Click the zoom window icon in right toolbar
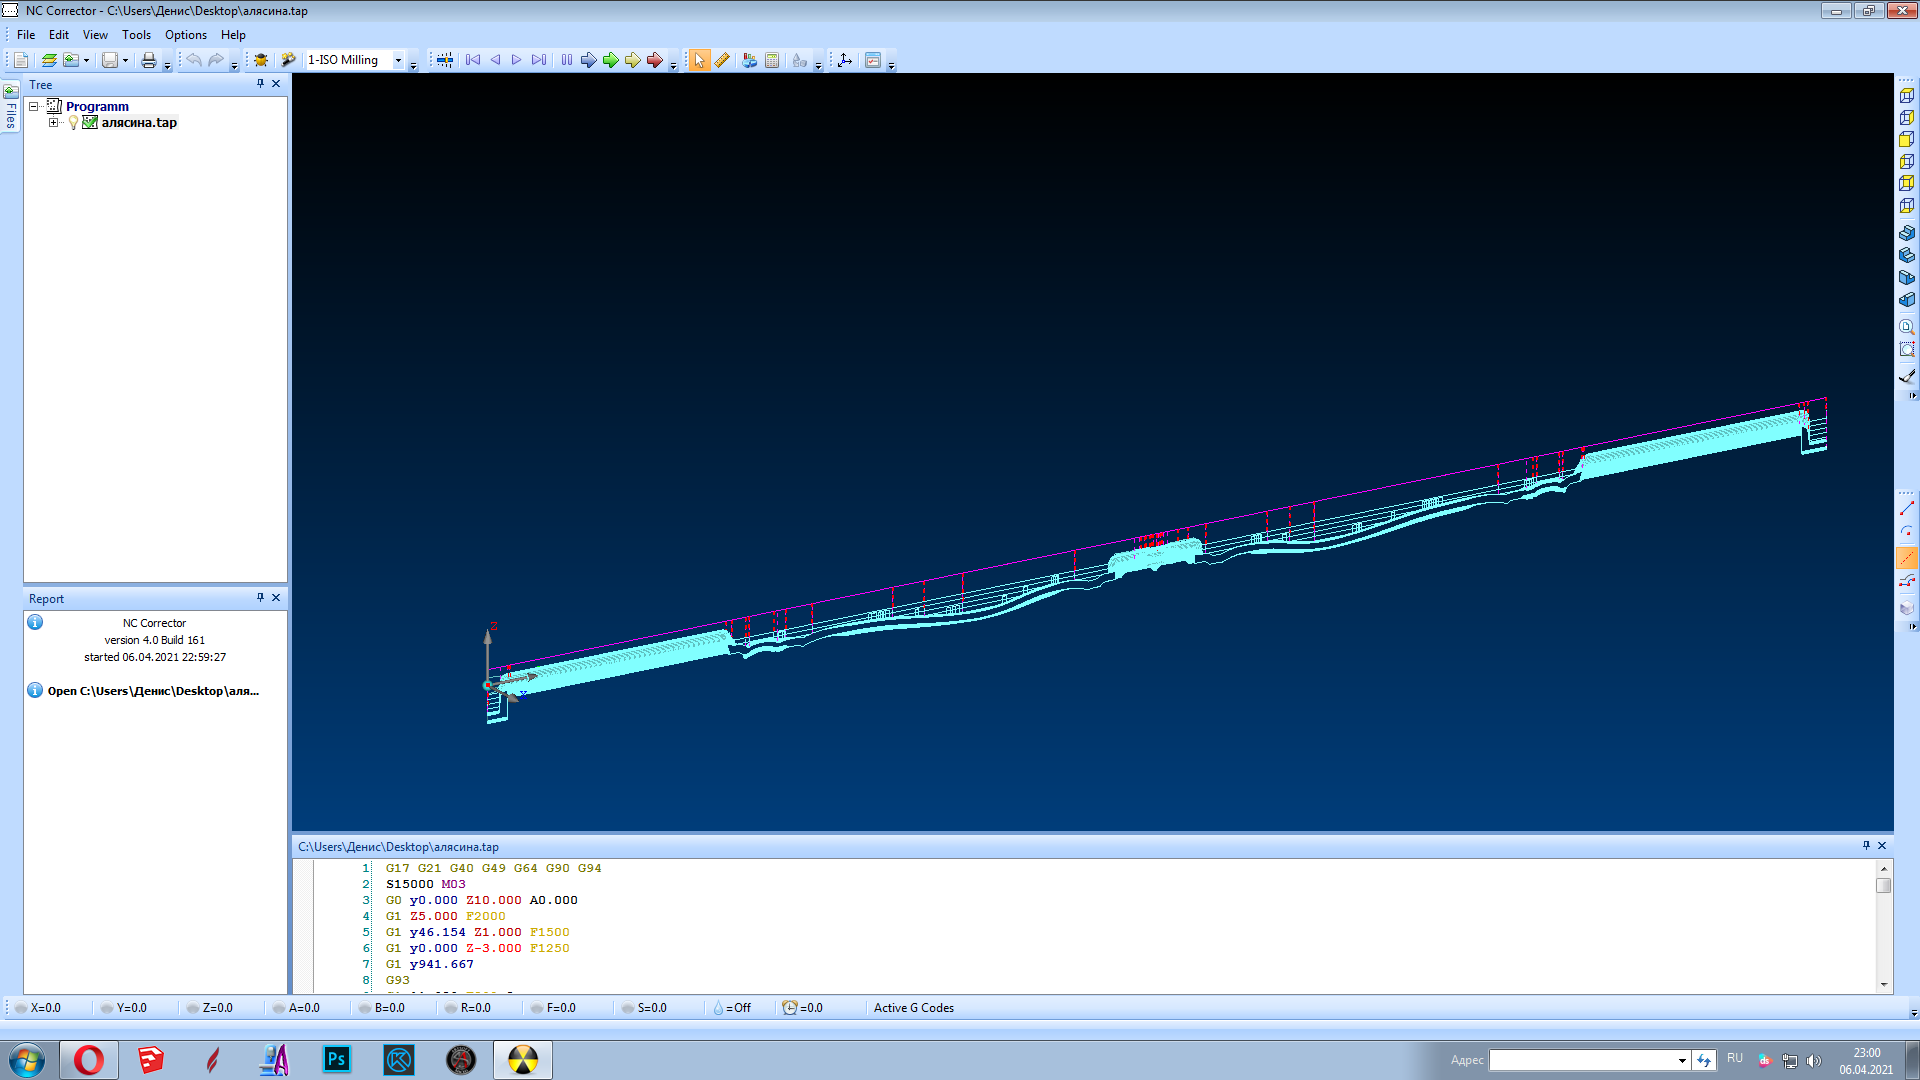The width and height of the screenshot is (1920, 1080). click(x=1907, y=349)
